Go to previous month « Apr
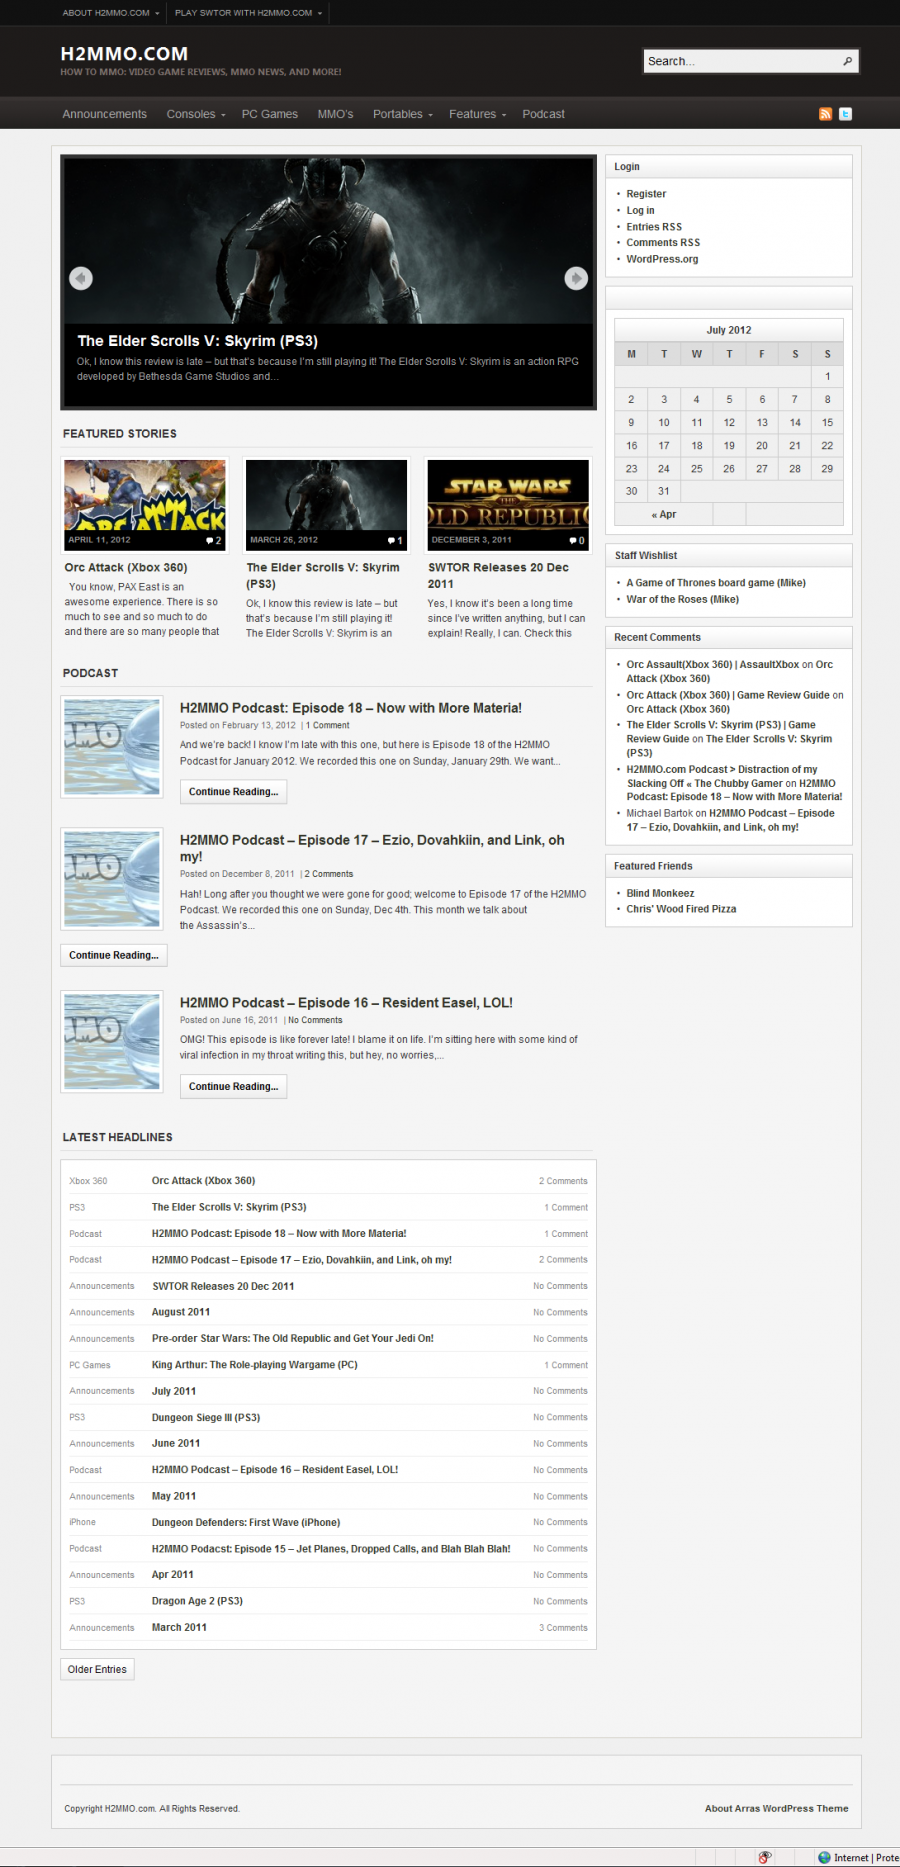Screen dimensions: 900x1867 pos(664,514)
